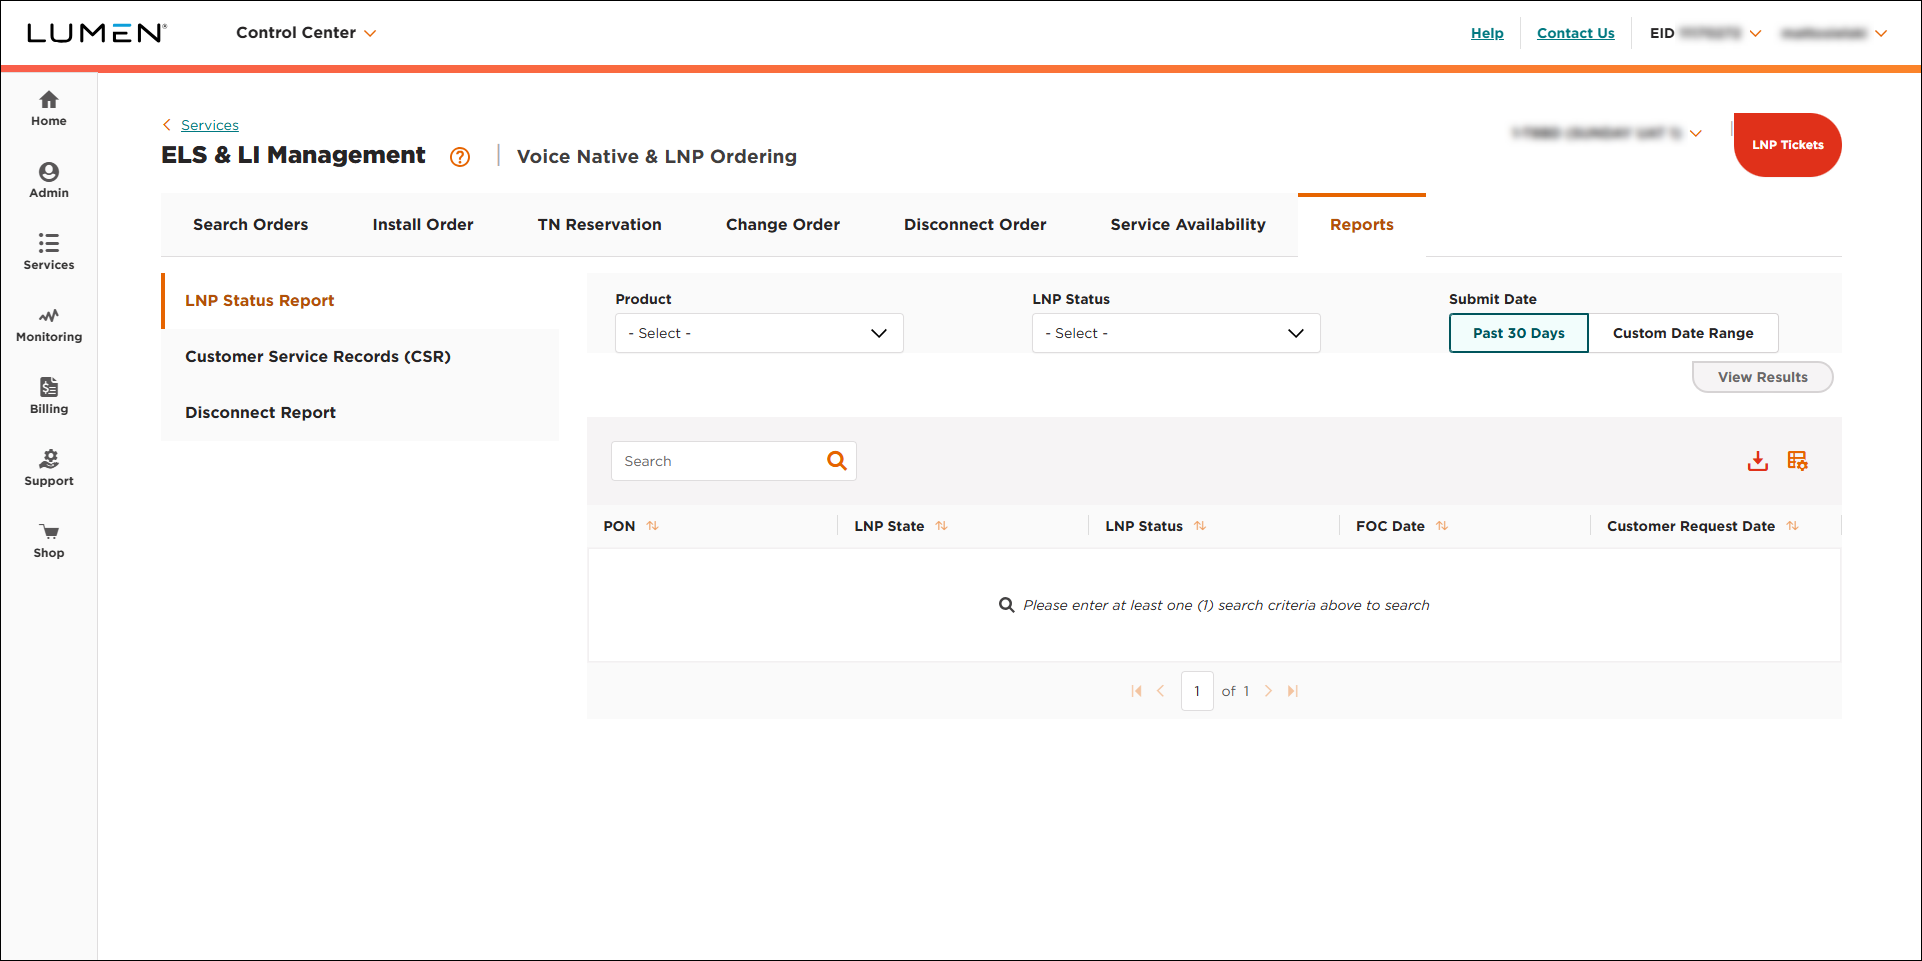Switch to the Search Orders tab
Image resolution: width=1922 pixels, height=961 pixels.
coord(251,225)
